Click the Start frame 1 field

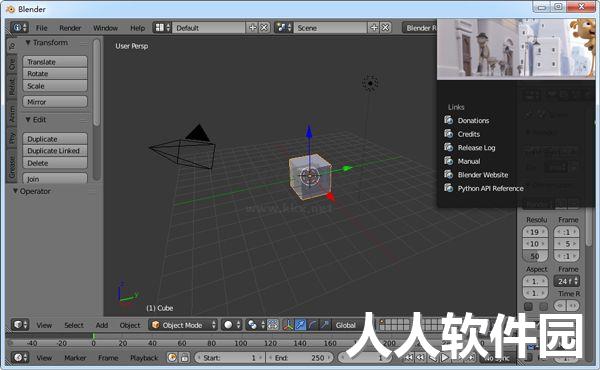[x=229, y=358]
